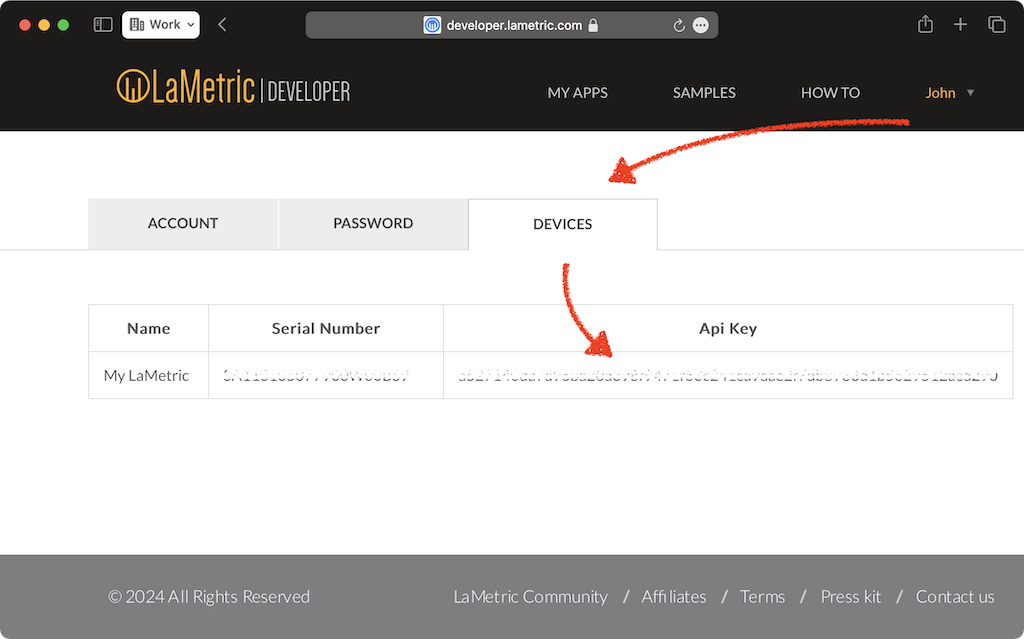The image size is (1024, 639).
Task: Open MY APPS in navigation
Action: (577, 93)
